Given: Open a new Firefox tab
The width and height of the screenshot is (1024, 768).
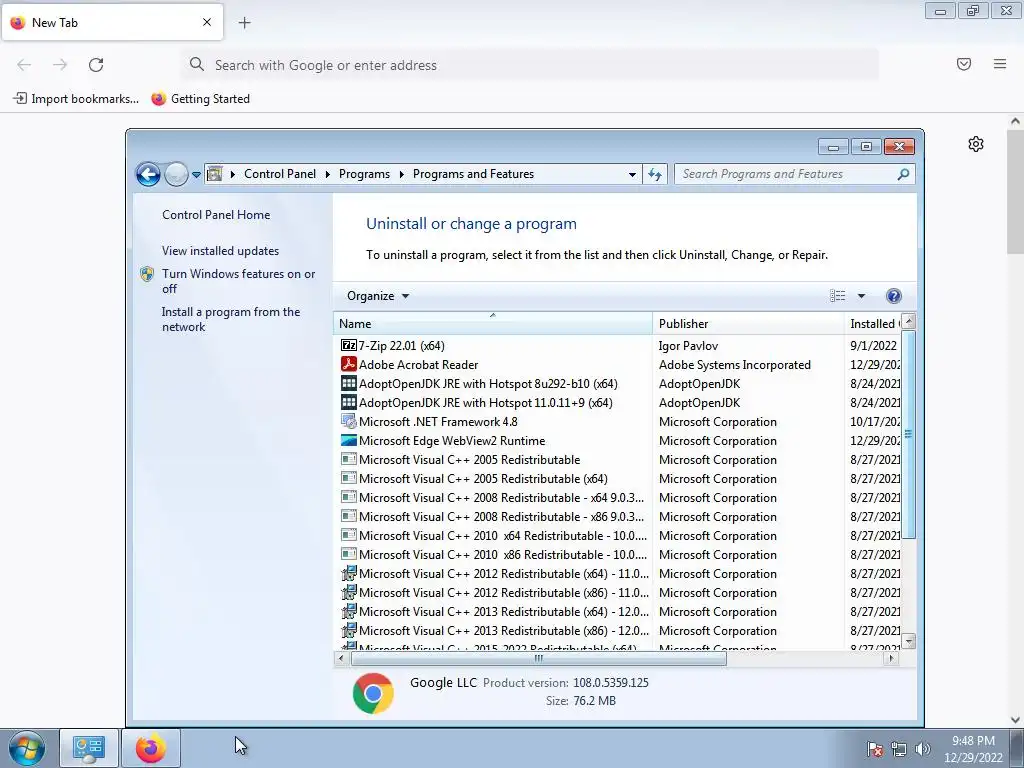Looking at the screenshot, I should point(244,23).
